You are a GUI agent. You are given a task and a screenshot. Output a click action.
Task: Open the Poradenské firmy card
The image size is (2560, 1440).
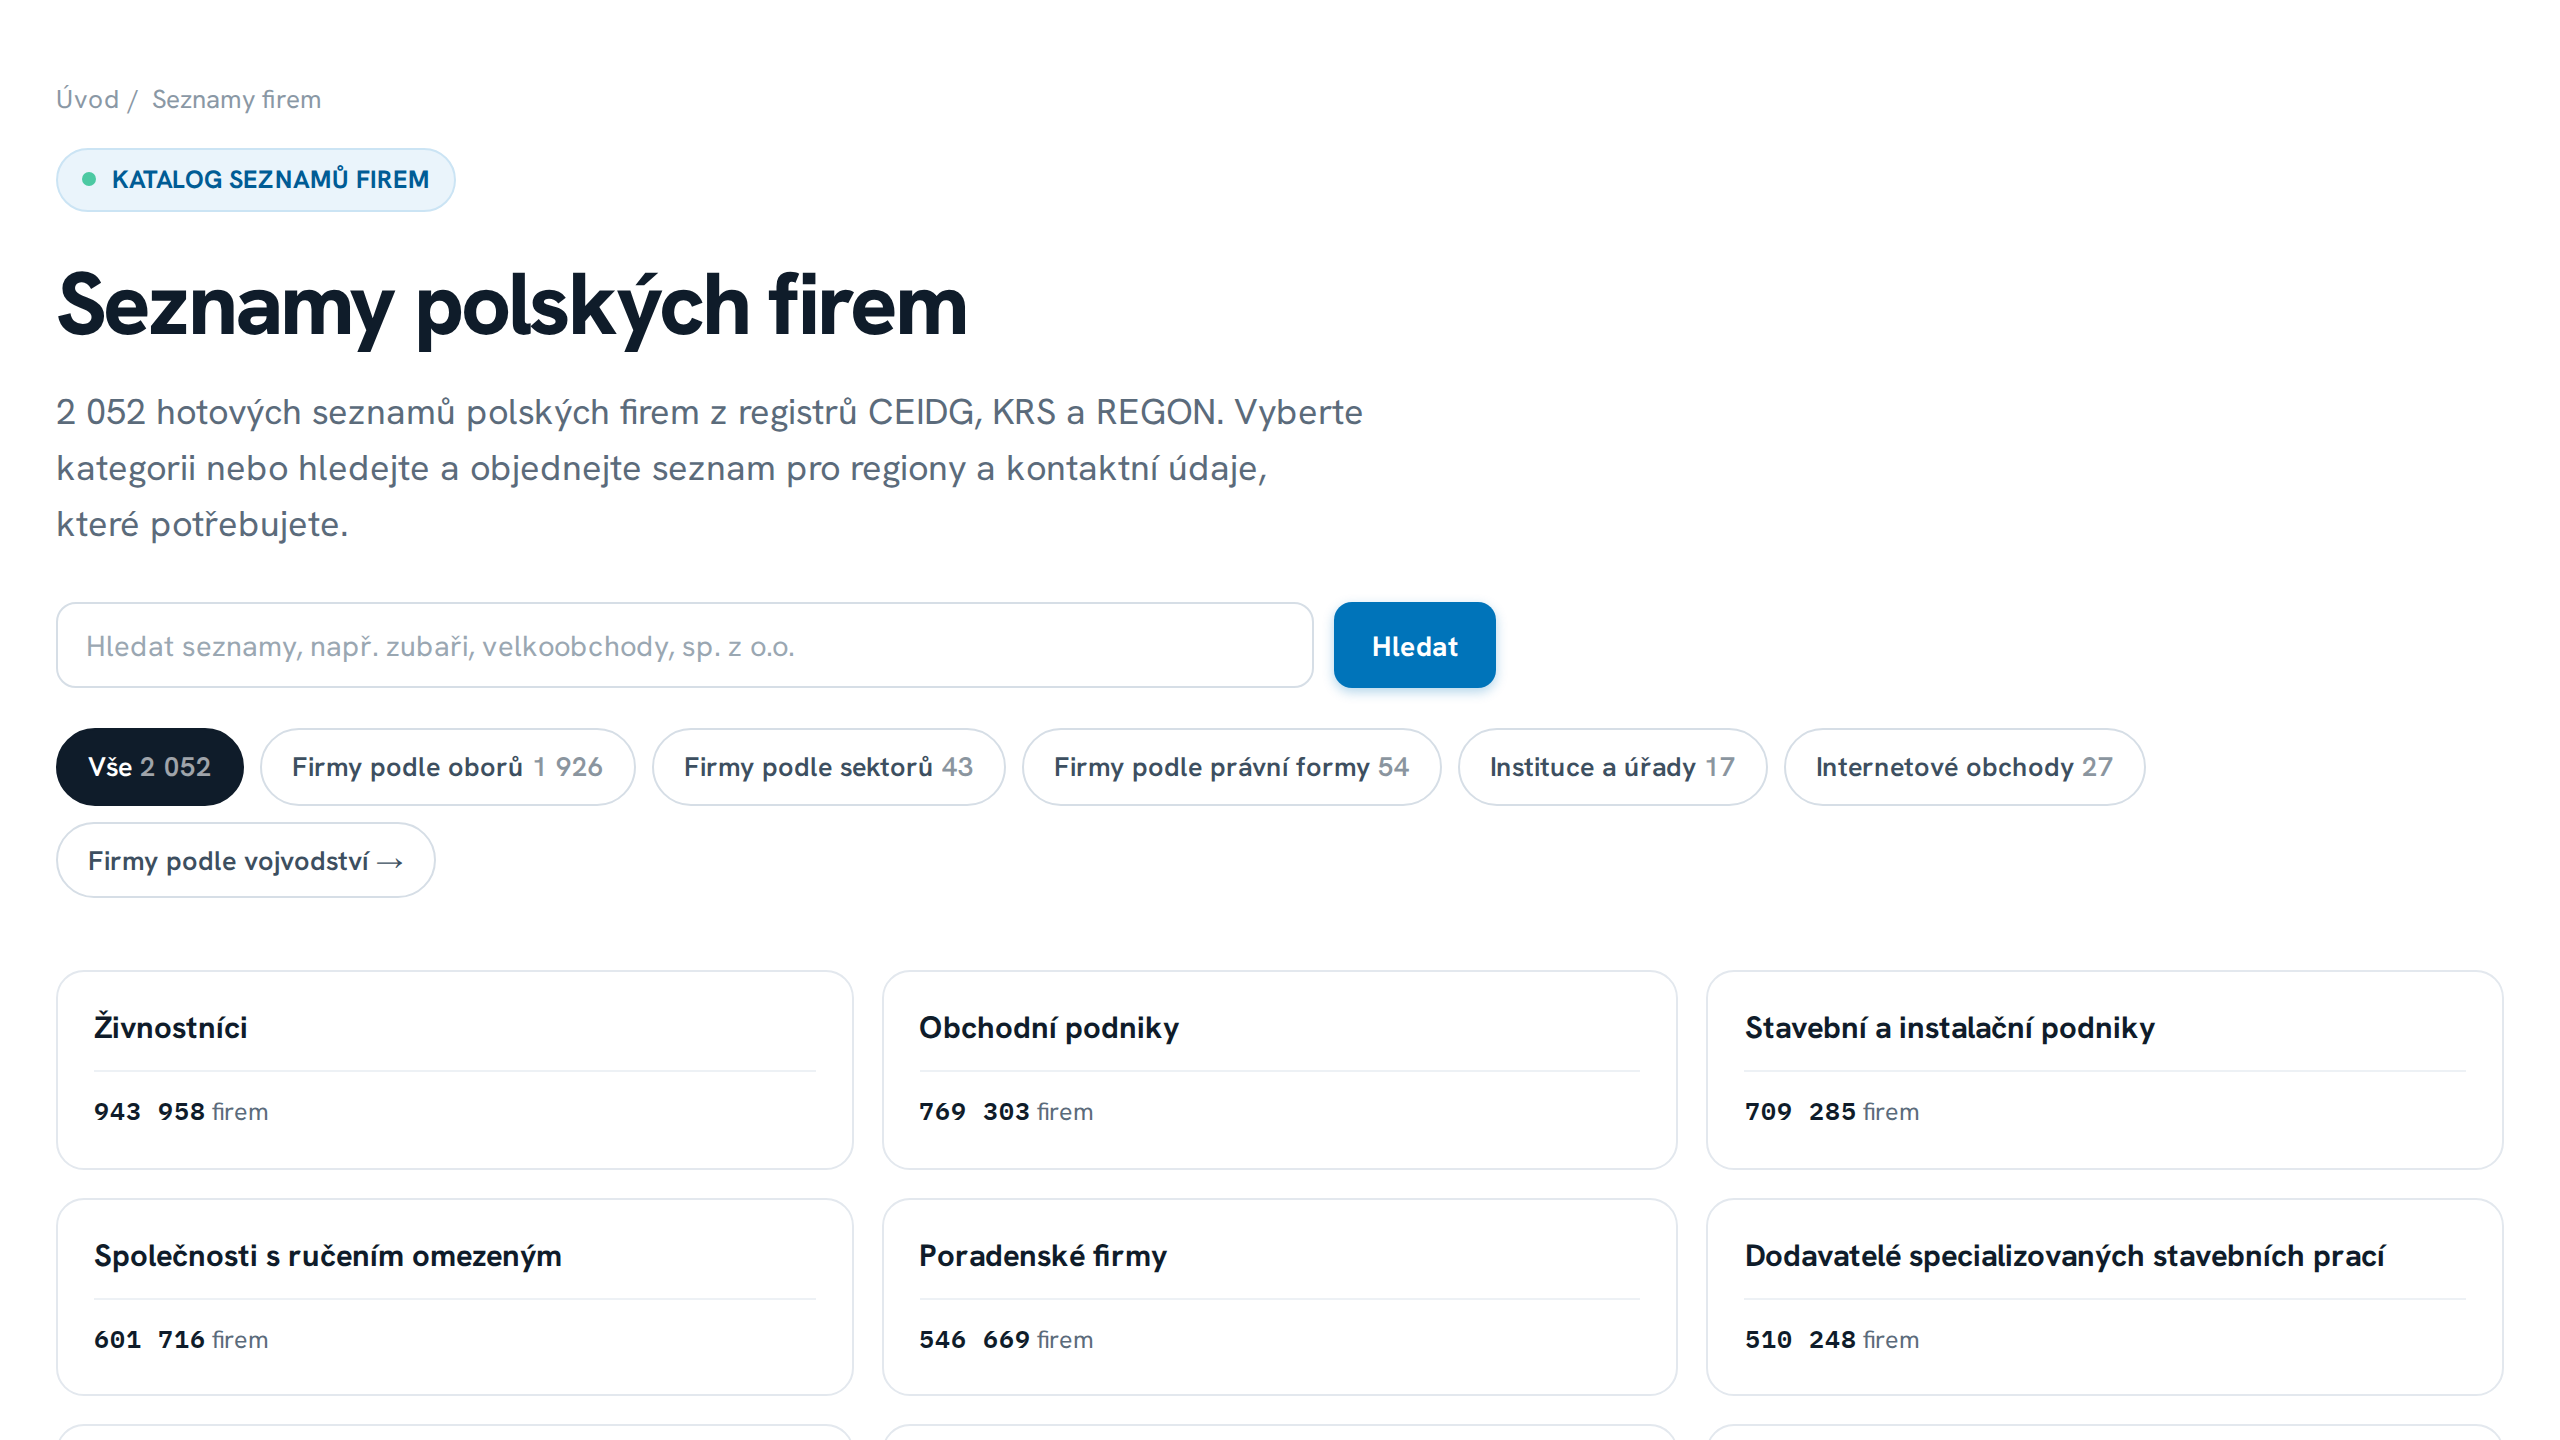click(1279, 1297)
